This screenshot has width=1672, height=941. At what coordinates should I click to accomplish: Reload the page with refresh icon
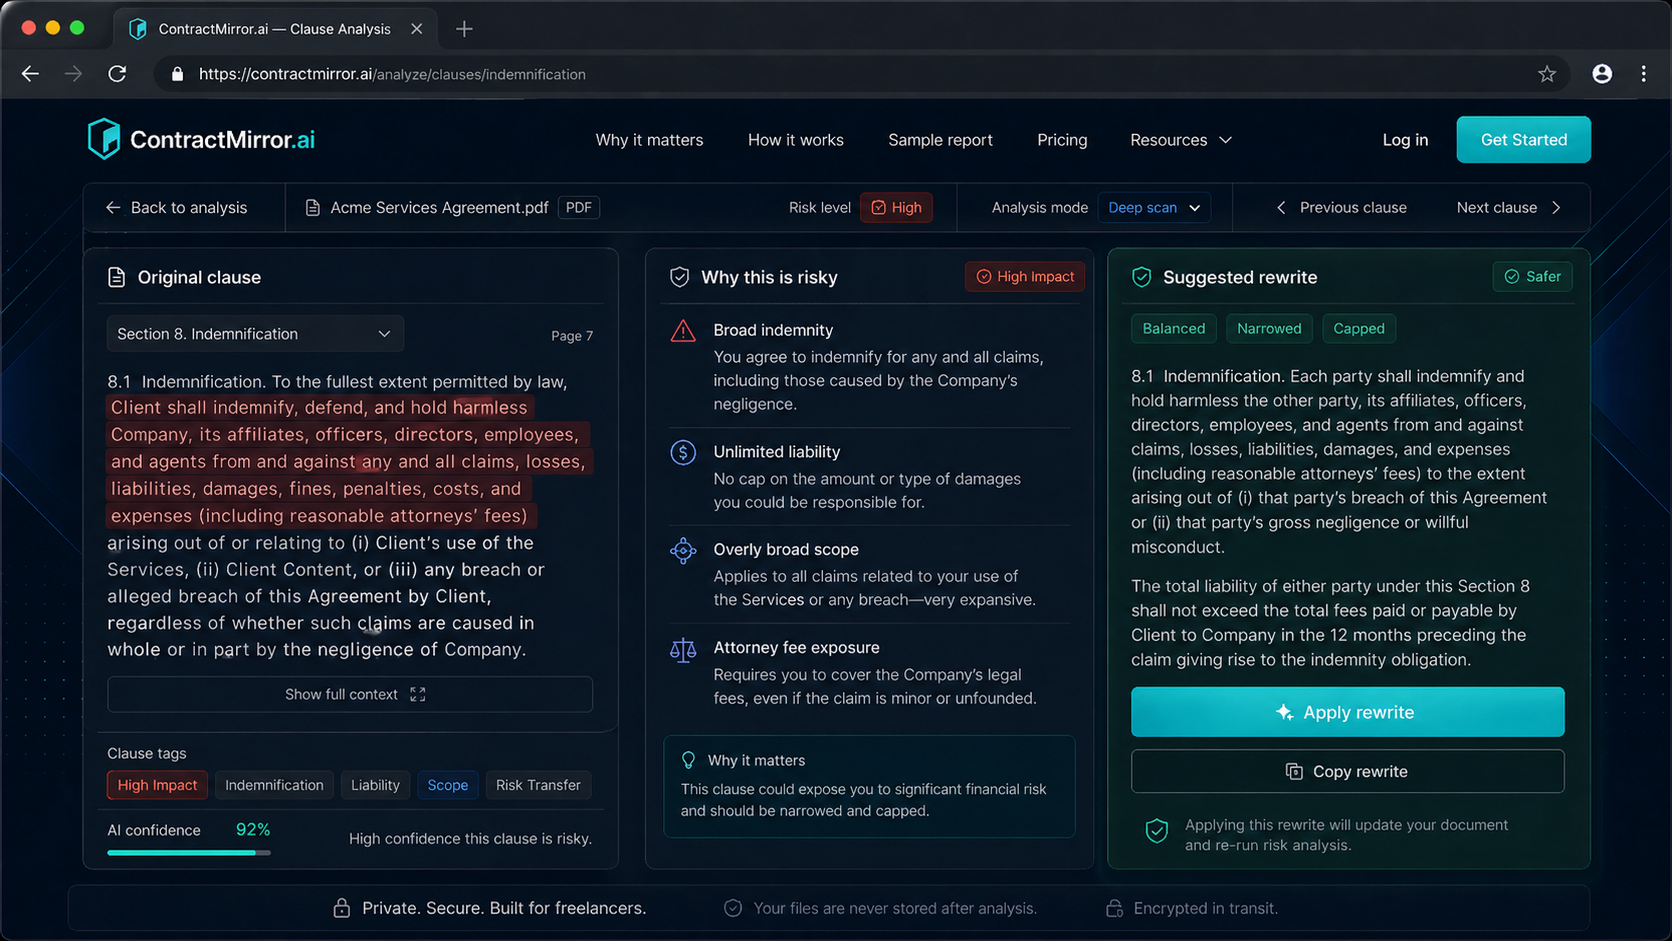tap(117, 74)
